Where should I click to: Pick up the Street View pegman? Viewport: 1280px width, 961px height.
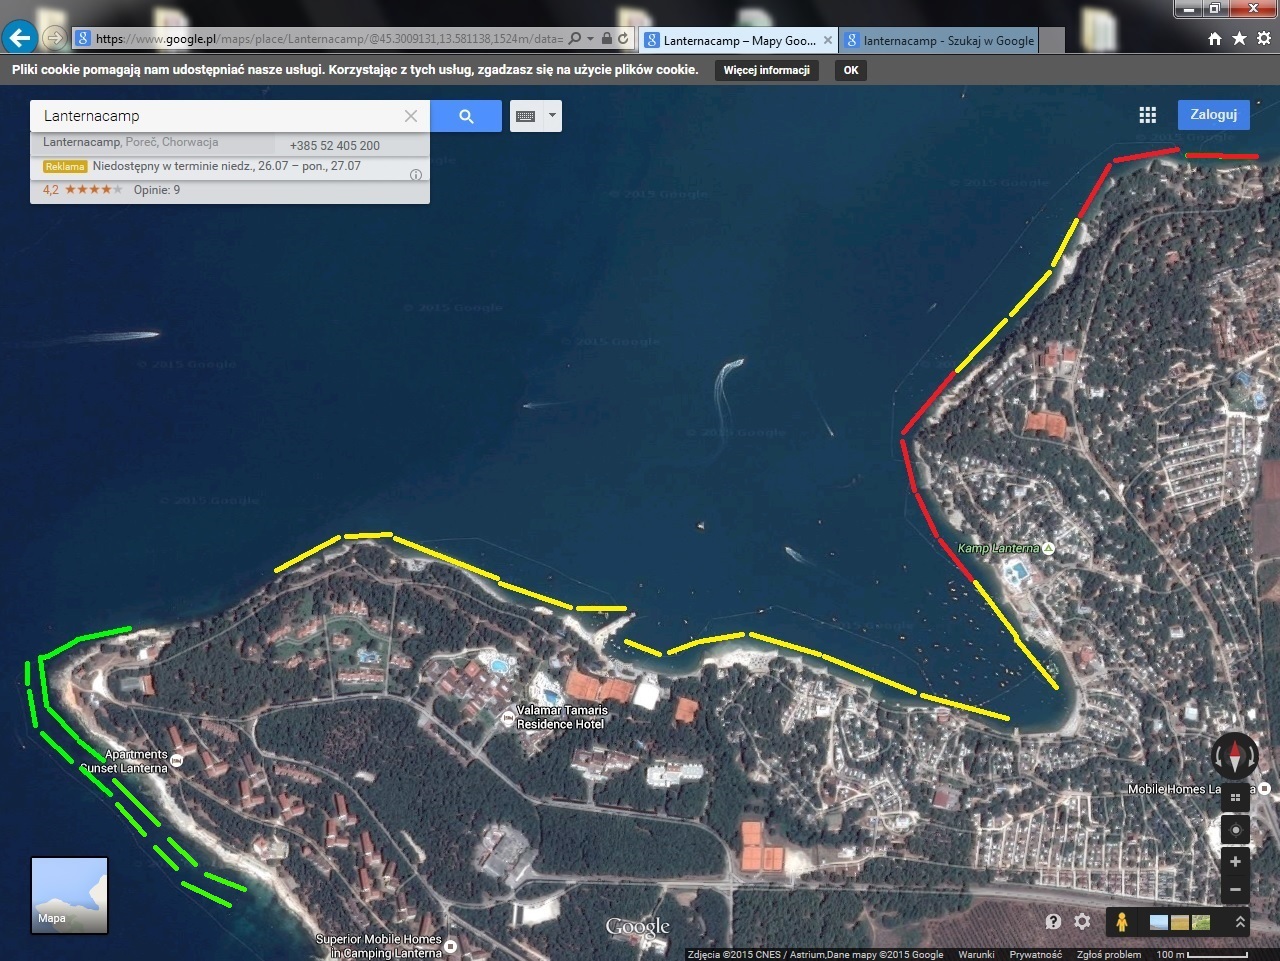point(1122,922)
